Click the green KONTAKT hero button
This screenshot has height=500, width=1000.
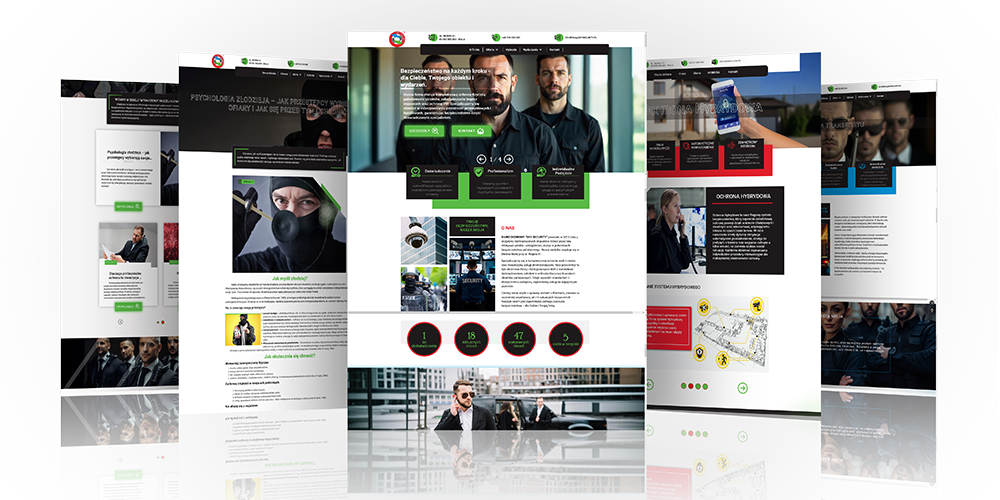point(470,130)
